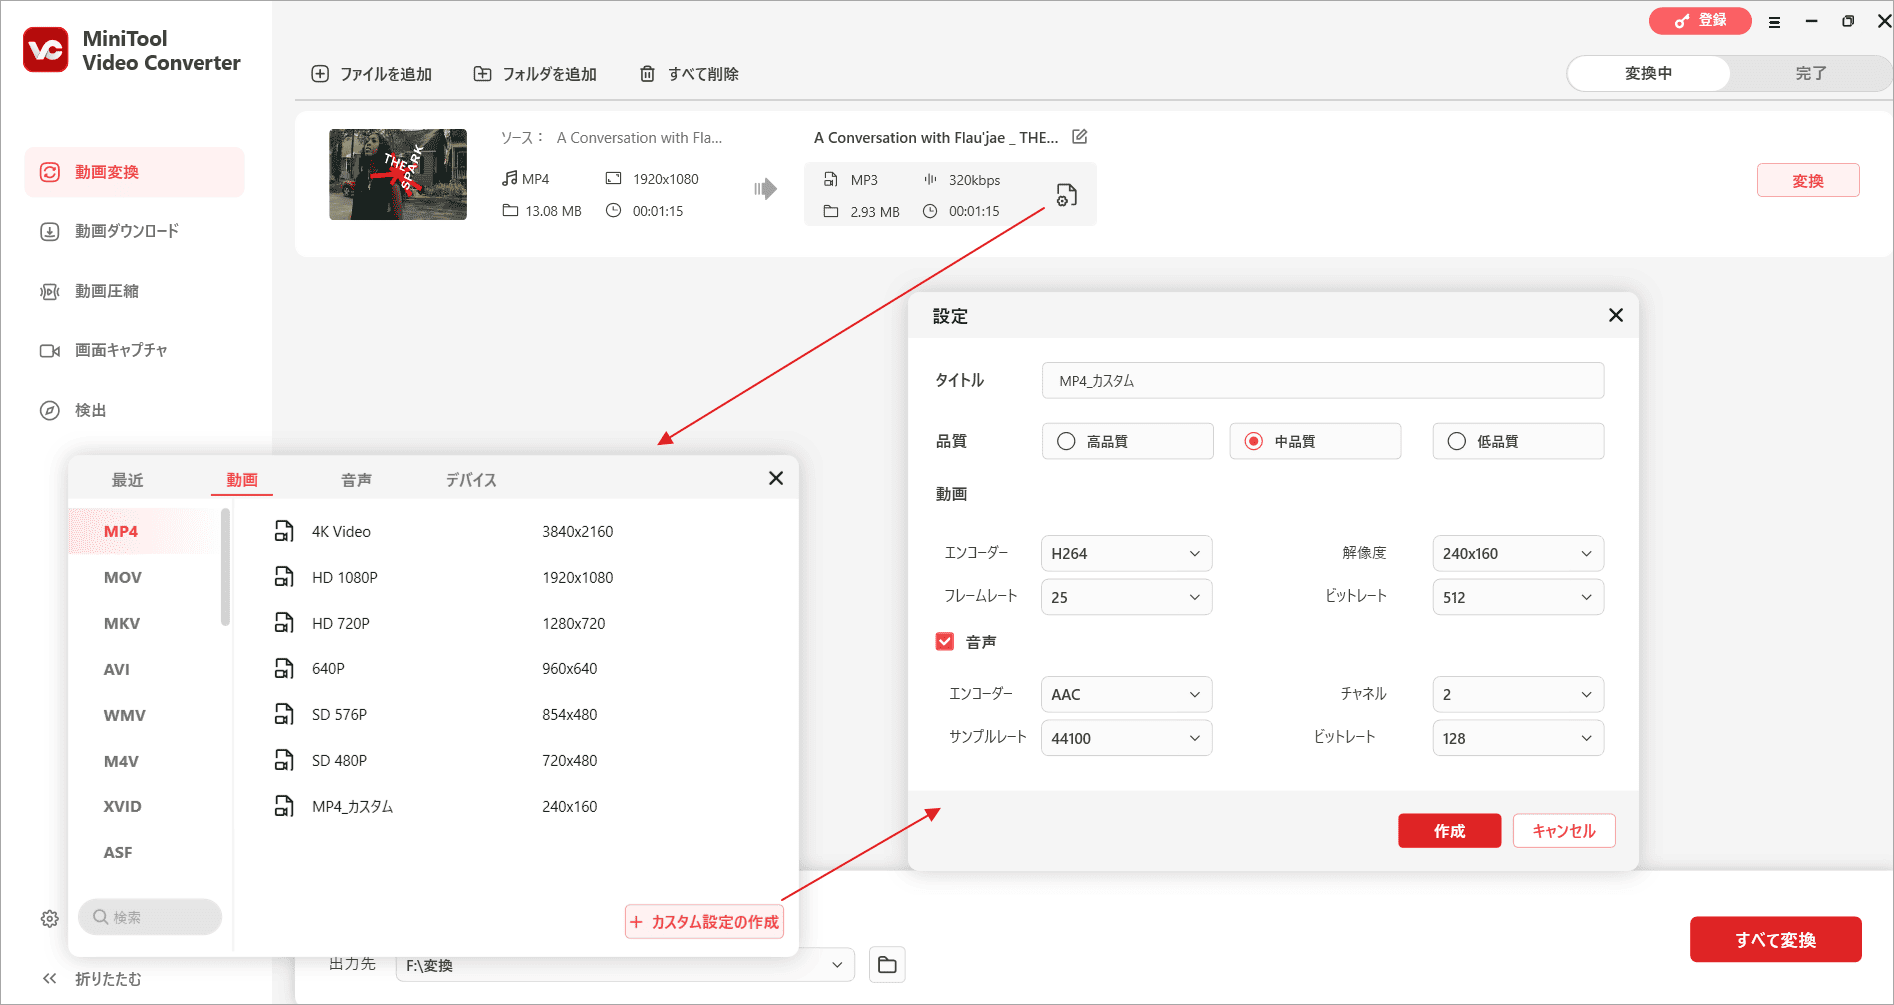The height and width of the screenshot is (1005, 1894).
Task: Expand the 出力先 path dropdown
Action: pos(836,965)
